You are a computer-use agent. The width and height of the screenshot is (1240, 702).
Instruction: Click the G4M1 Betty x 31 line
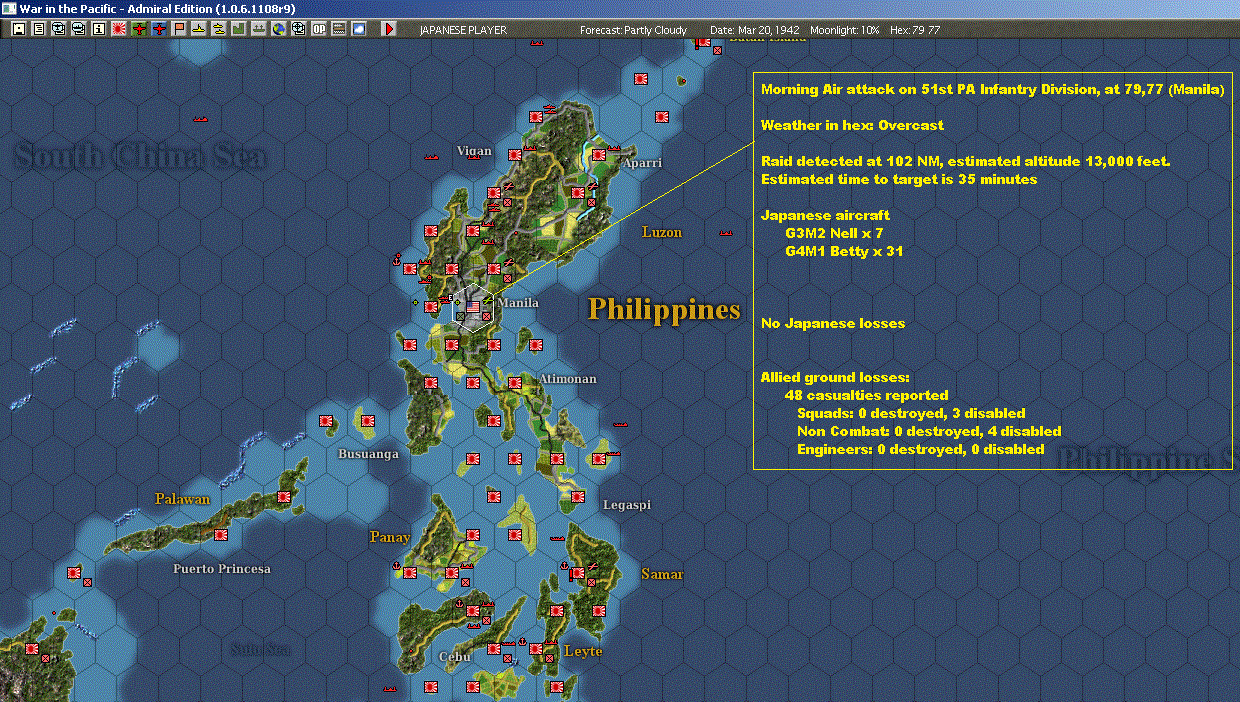(844, 251)
